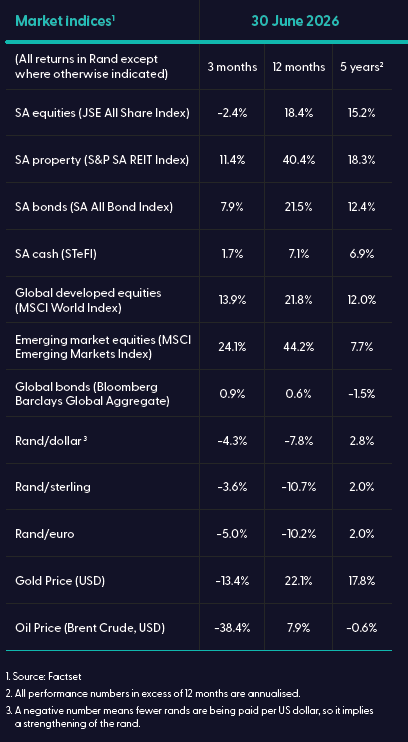
Task: Click the Rand/euro row label
Action: click(x=45, y=535)
